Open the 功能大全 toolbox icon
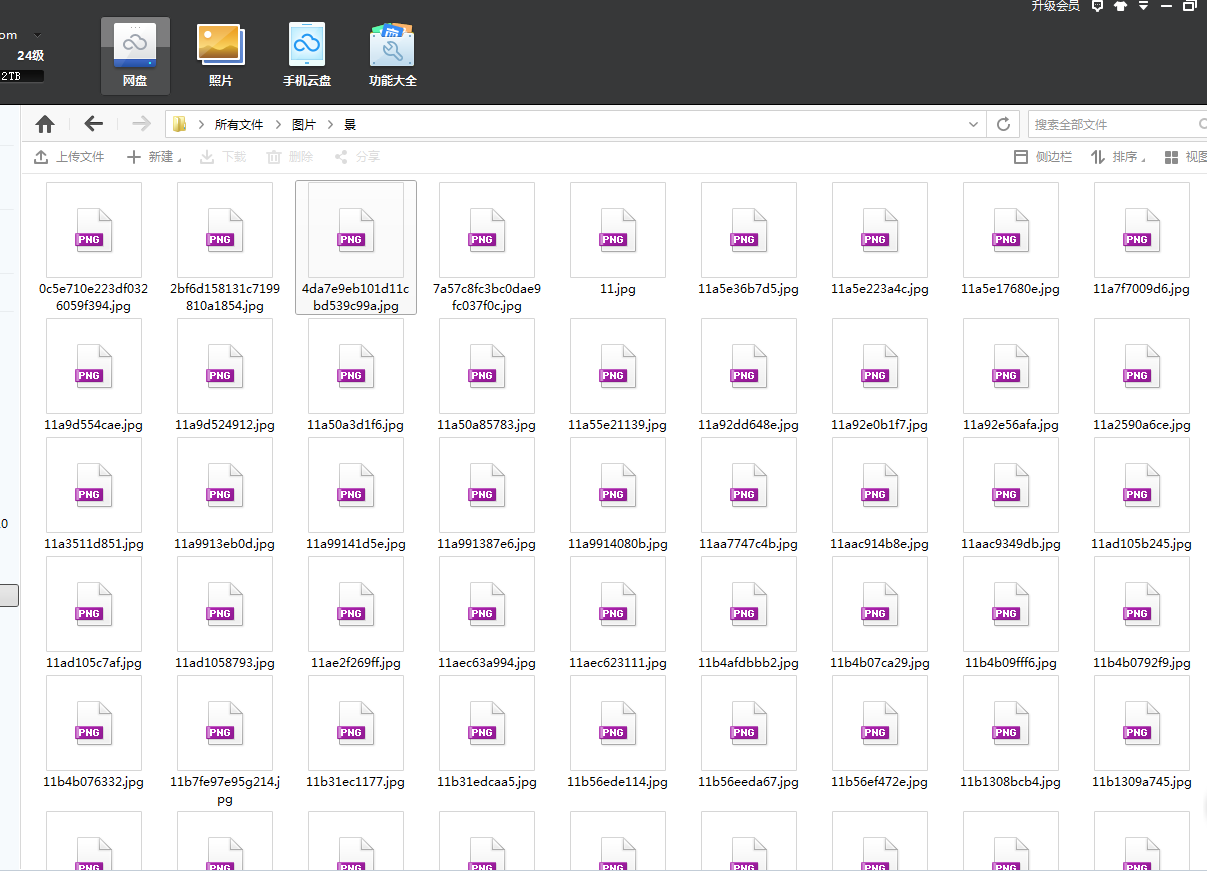This screenshot has height=871, width=1207. tap(392, 56)
